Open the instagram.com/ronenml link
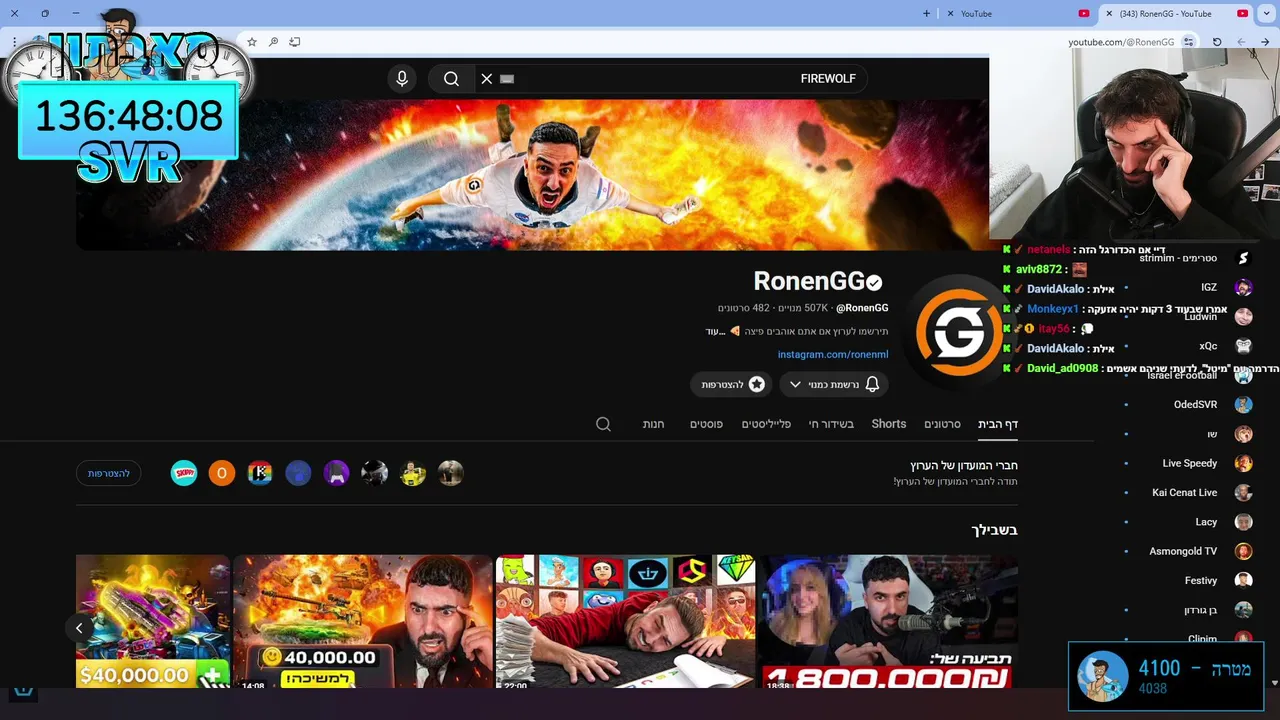Screen dimensions: 1280x720 pos(833,354)
